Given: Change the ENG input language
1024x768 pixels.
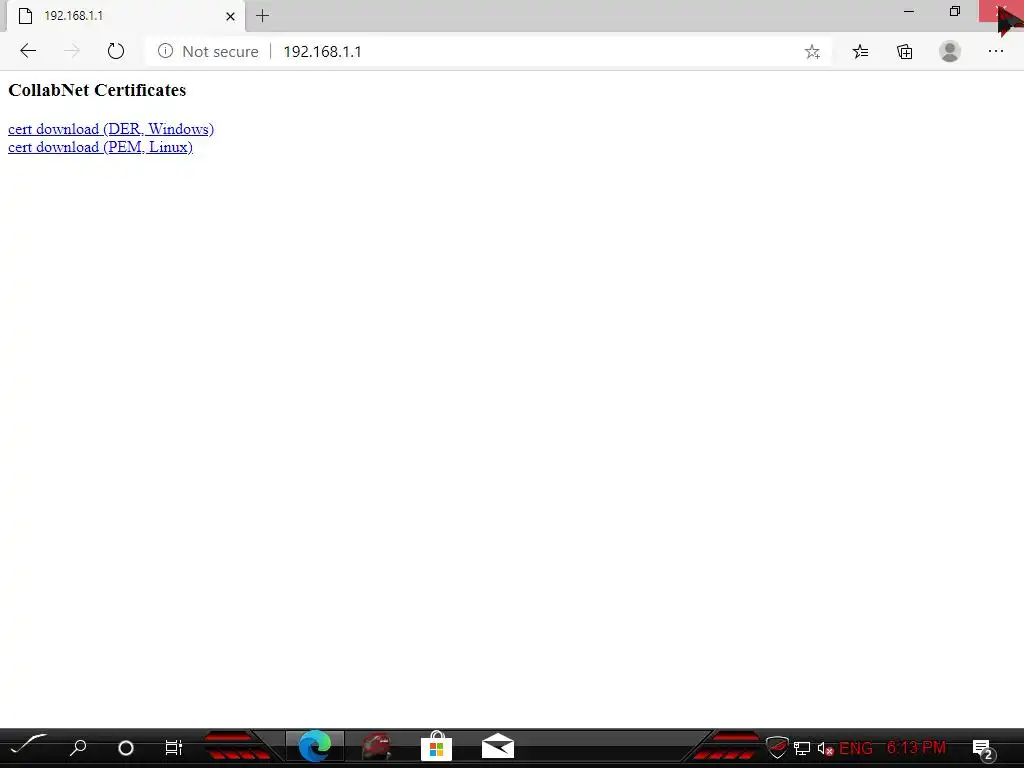Looking at the screenshot, I should 856,748.
